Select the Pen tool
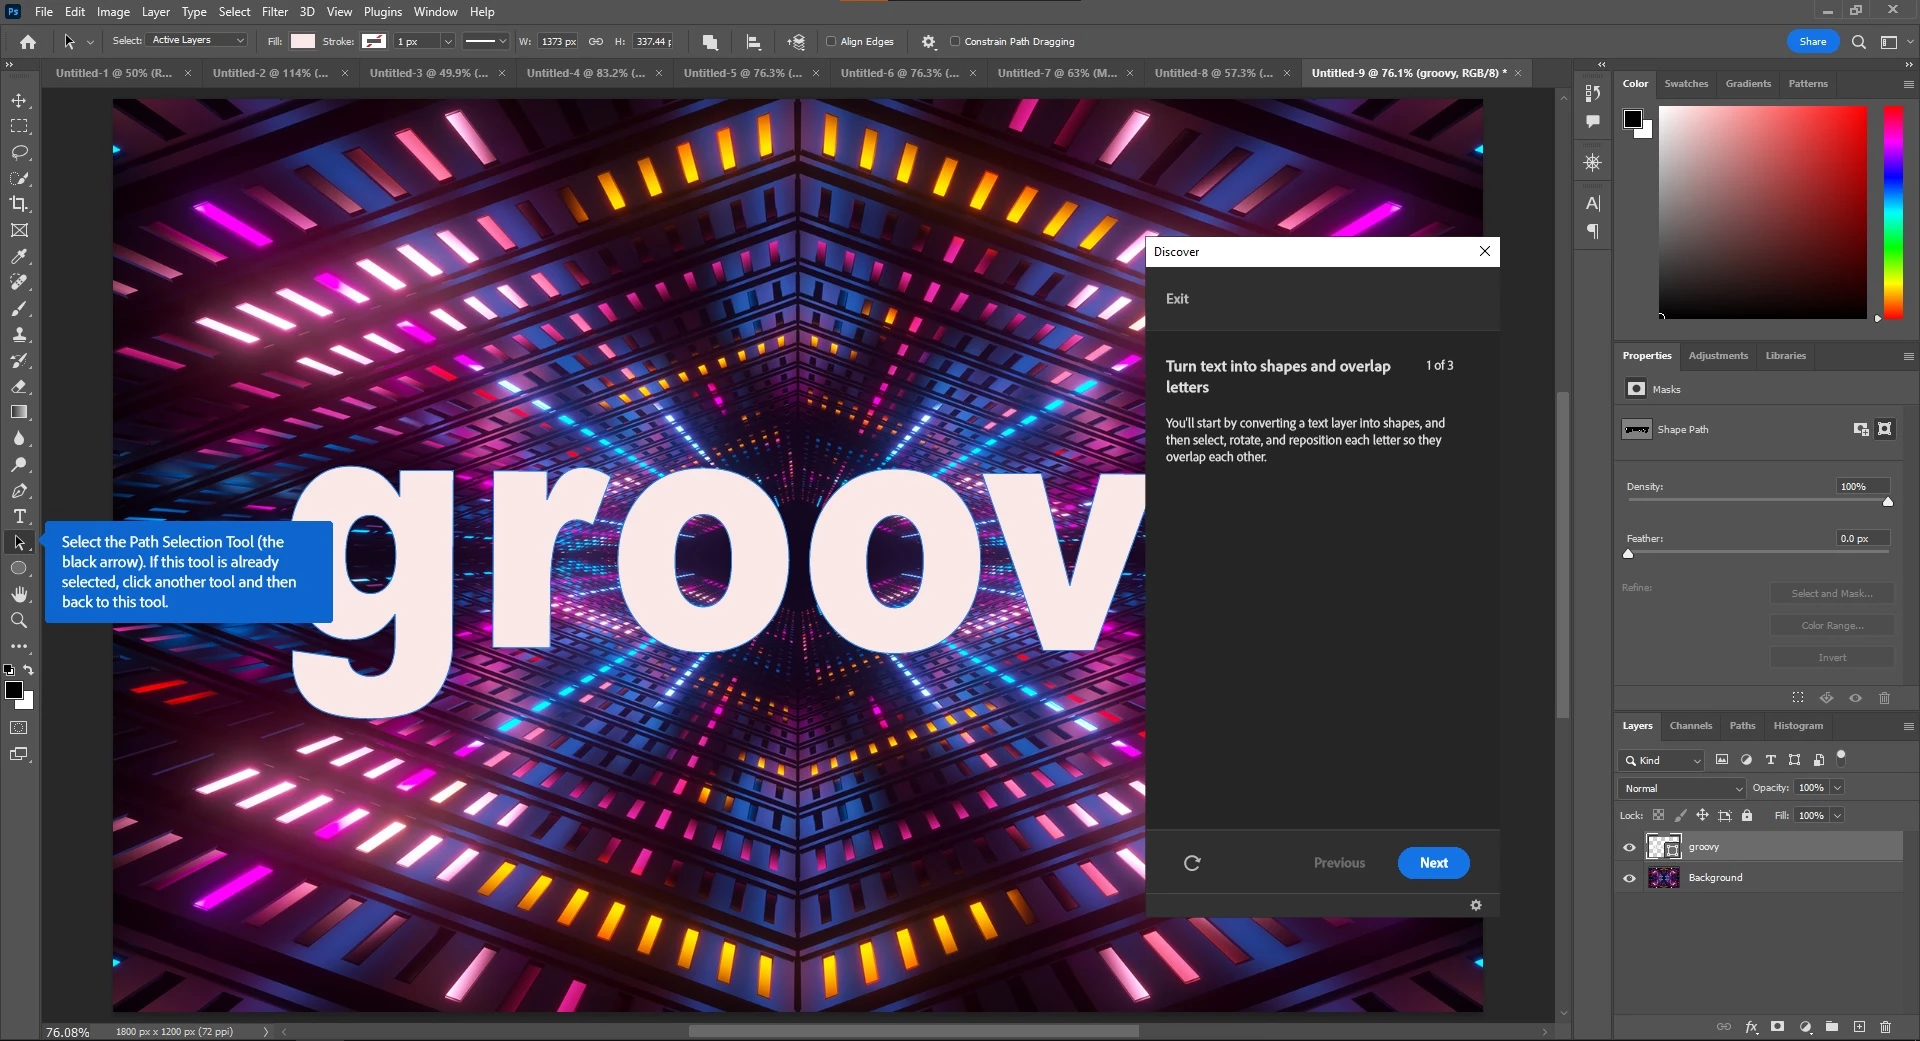This screenshot has height=1041, width=1920. coord(19,491)
